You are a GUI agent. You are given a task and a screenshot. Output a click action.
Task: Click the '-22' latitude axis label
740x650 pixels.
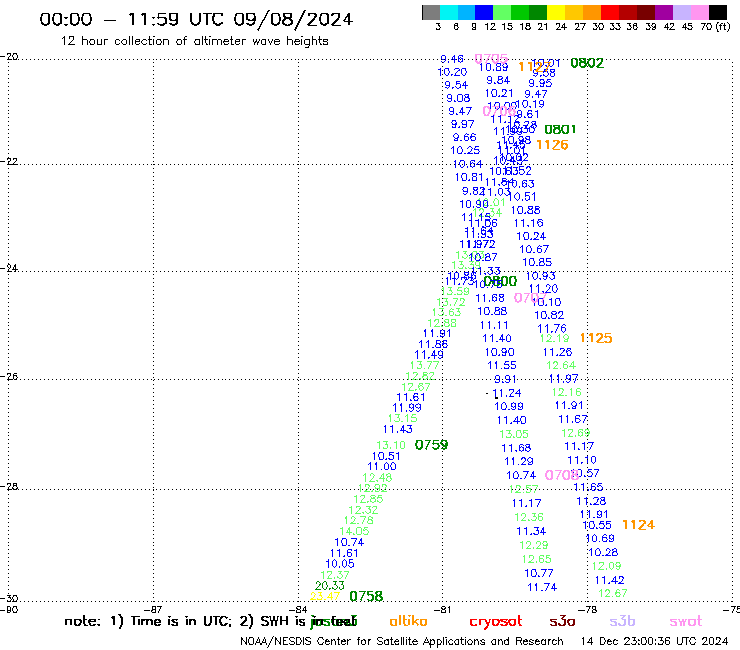(9, 161)
